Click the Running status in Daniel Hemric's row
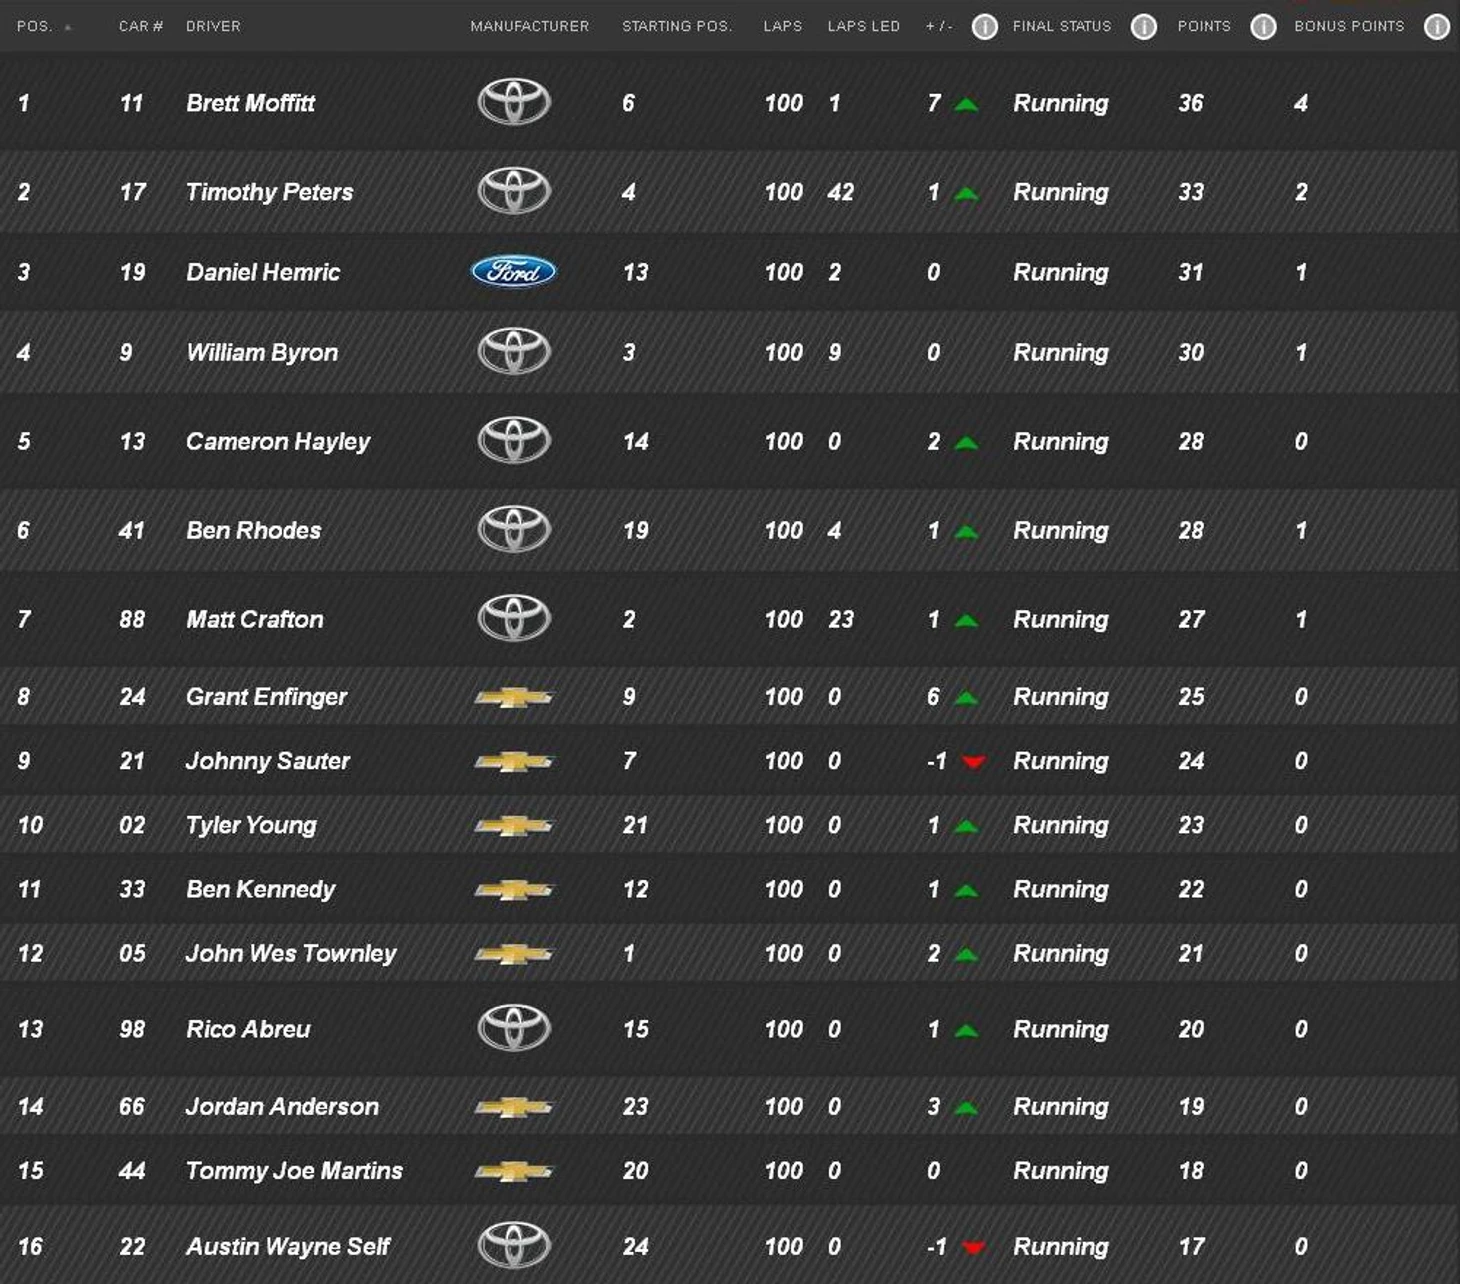This screenshot has height=1284, width=1460. click(x=1061, y=272)
